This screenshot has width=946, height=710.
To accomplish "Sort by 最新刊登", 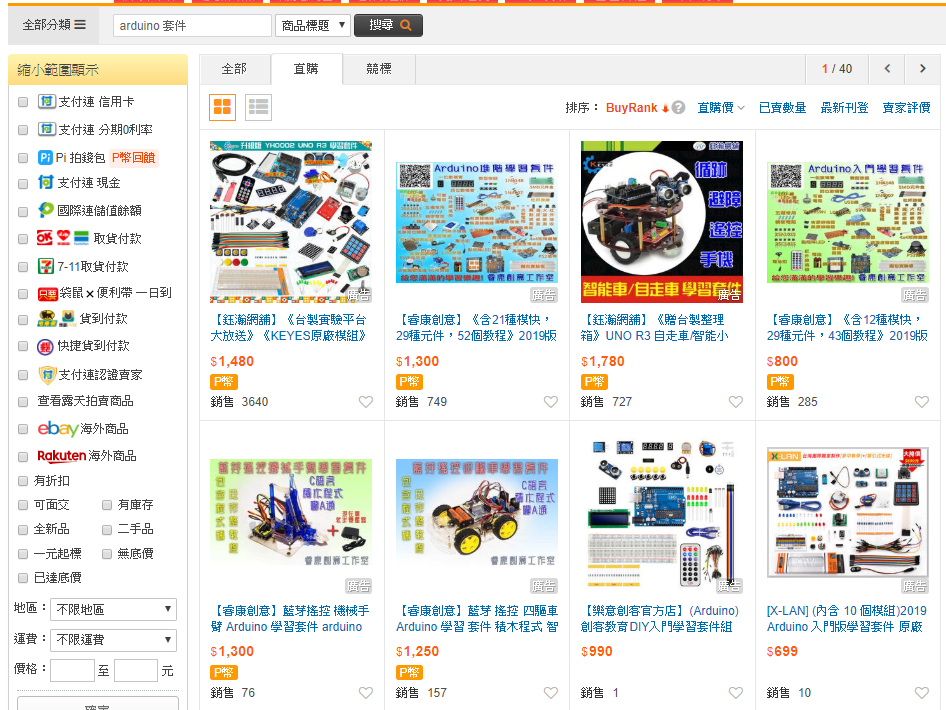I will [x=844, y=107].
